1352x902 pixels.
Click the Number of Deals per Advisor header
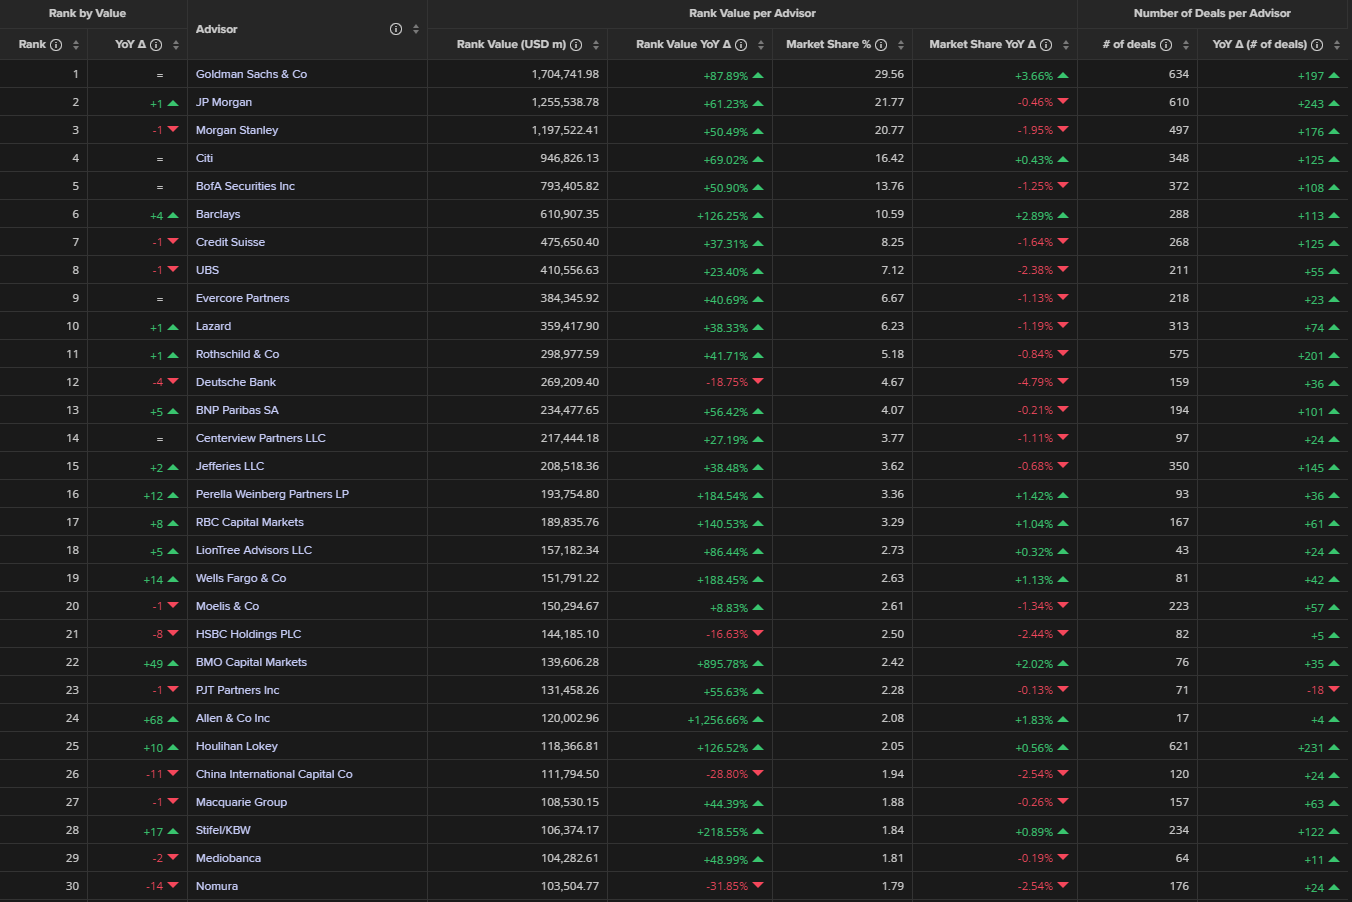1212,13
